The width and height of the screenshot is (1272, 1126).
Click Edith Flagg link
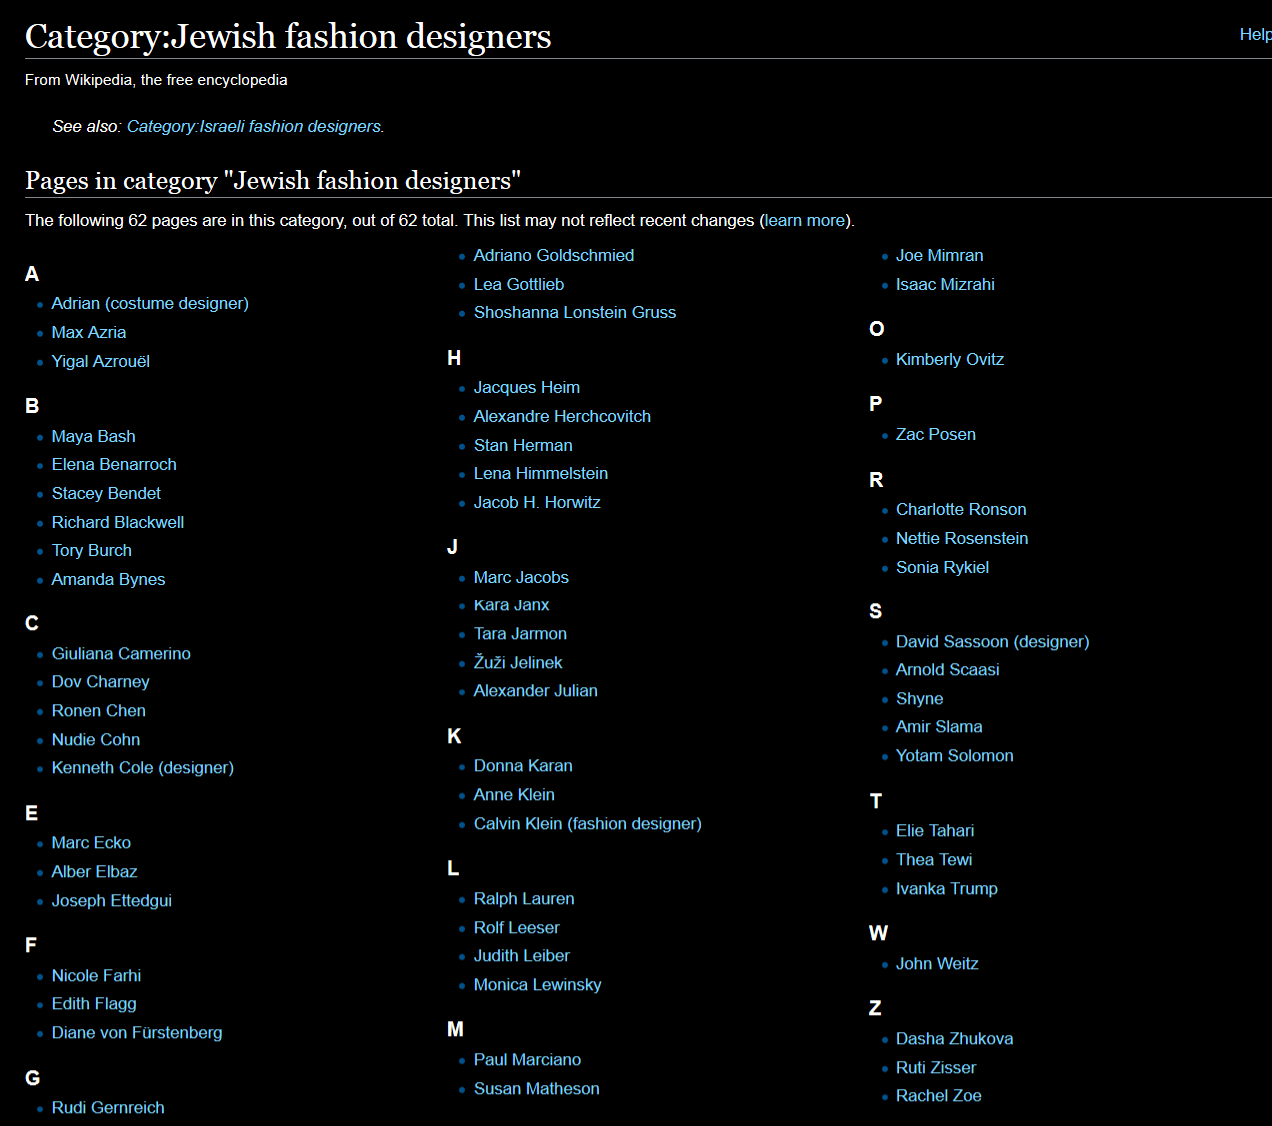(94, 1003)
